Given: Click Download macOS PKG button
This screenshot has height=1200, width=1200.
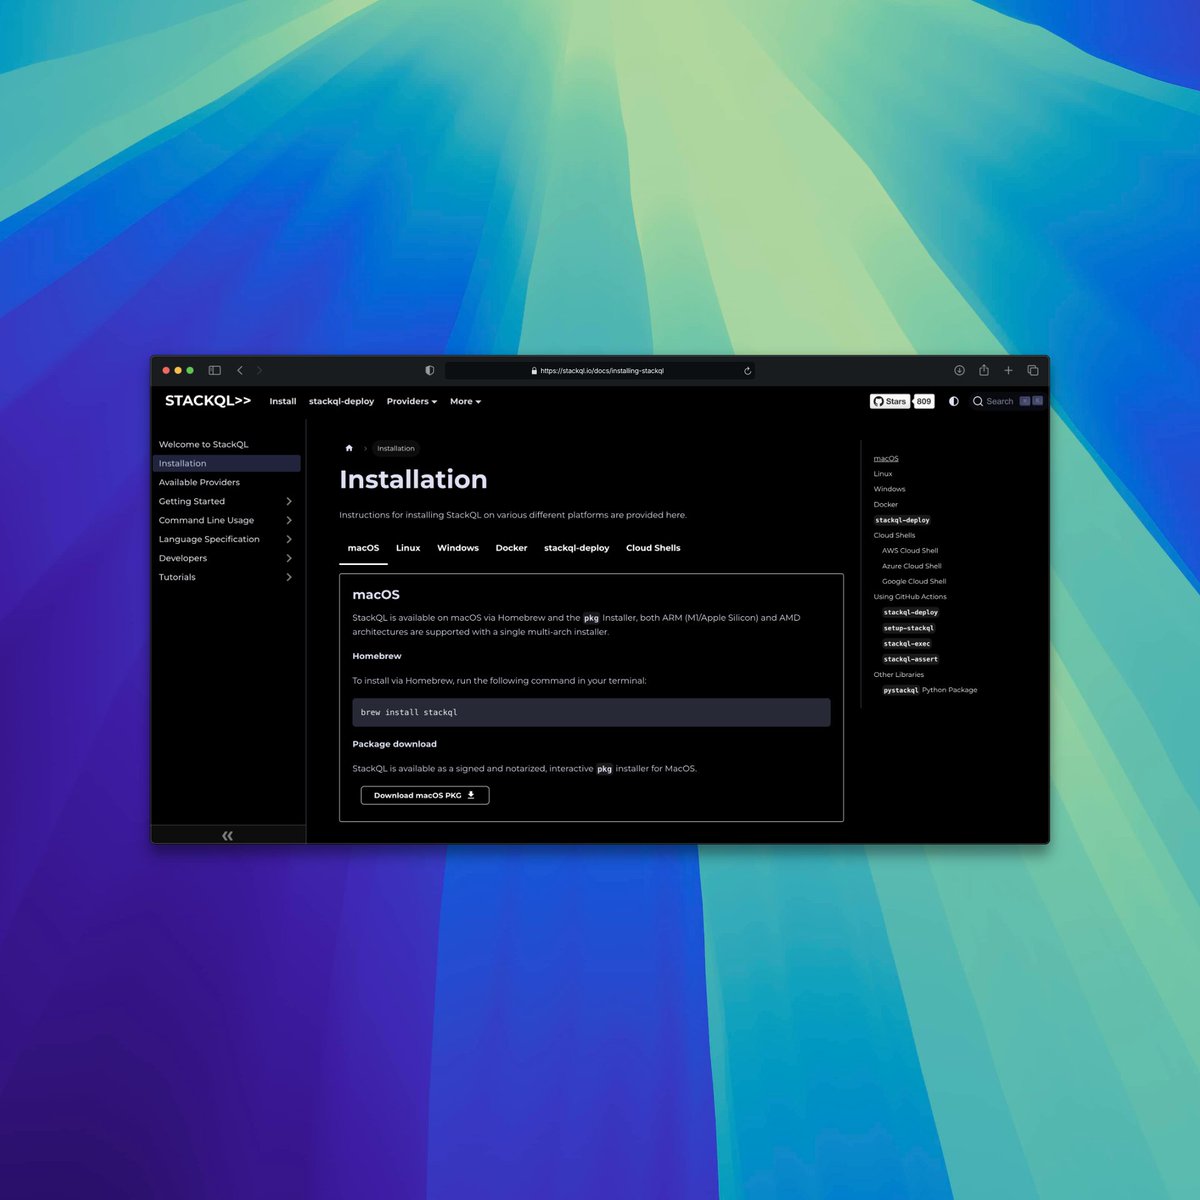Looking at the screenshot, I should tap(425, 795).
